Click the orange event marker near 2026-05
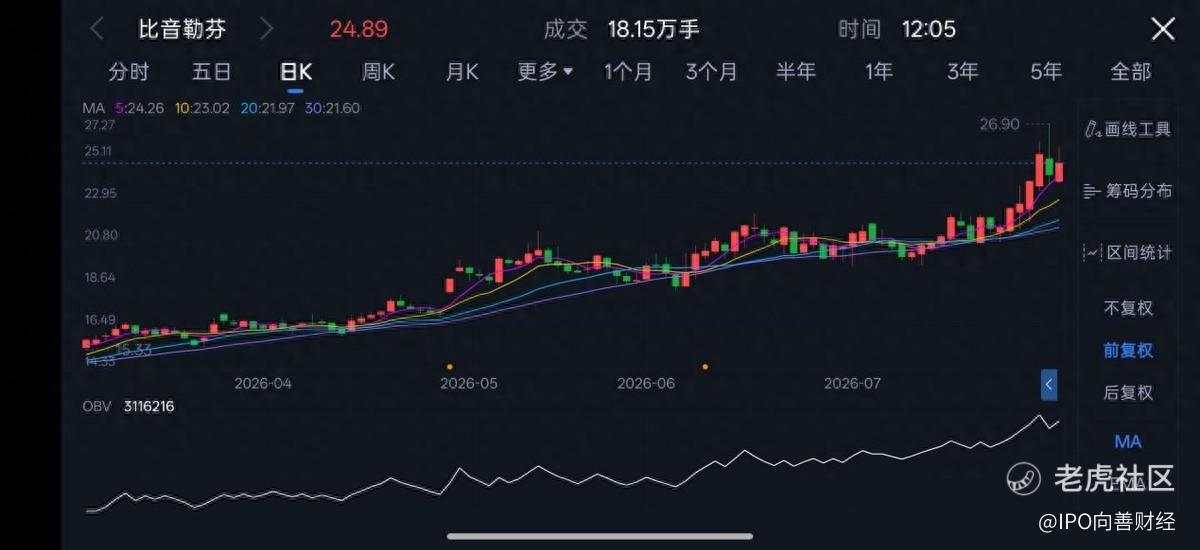This screenshot has width=1200, height=550. (449, 367)
